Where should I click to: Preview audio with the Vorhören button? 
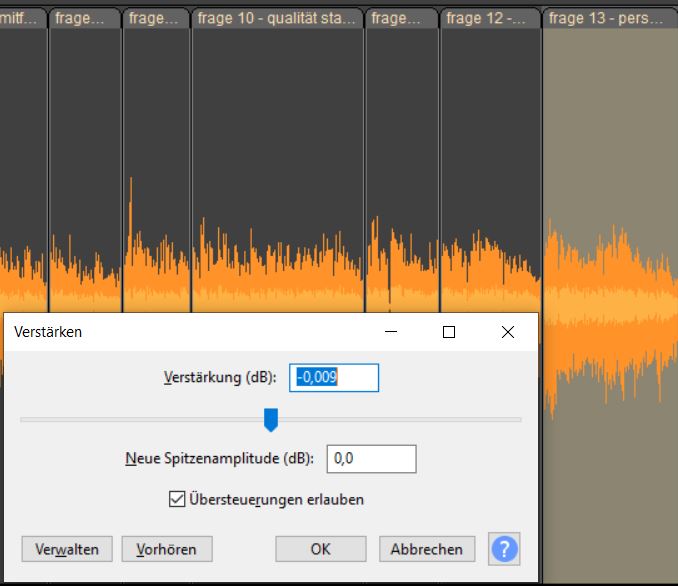pyautogui.click(x=167, y=549)
